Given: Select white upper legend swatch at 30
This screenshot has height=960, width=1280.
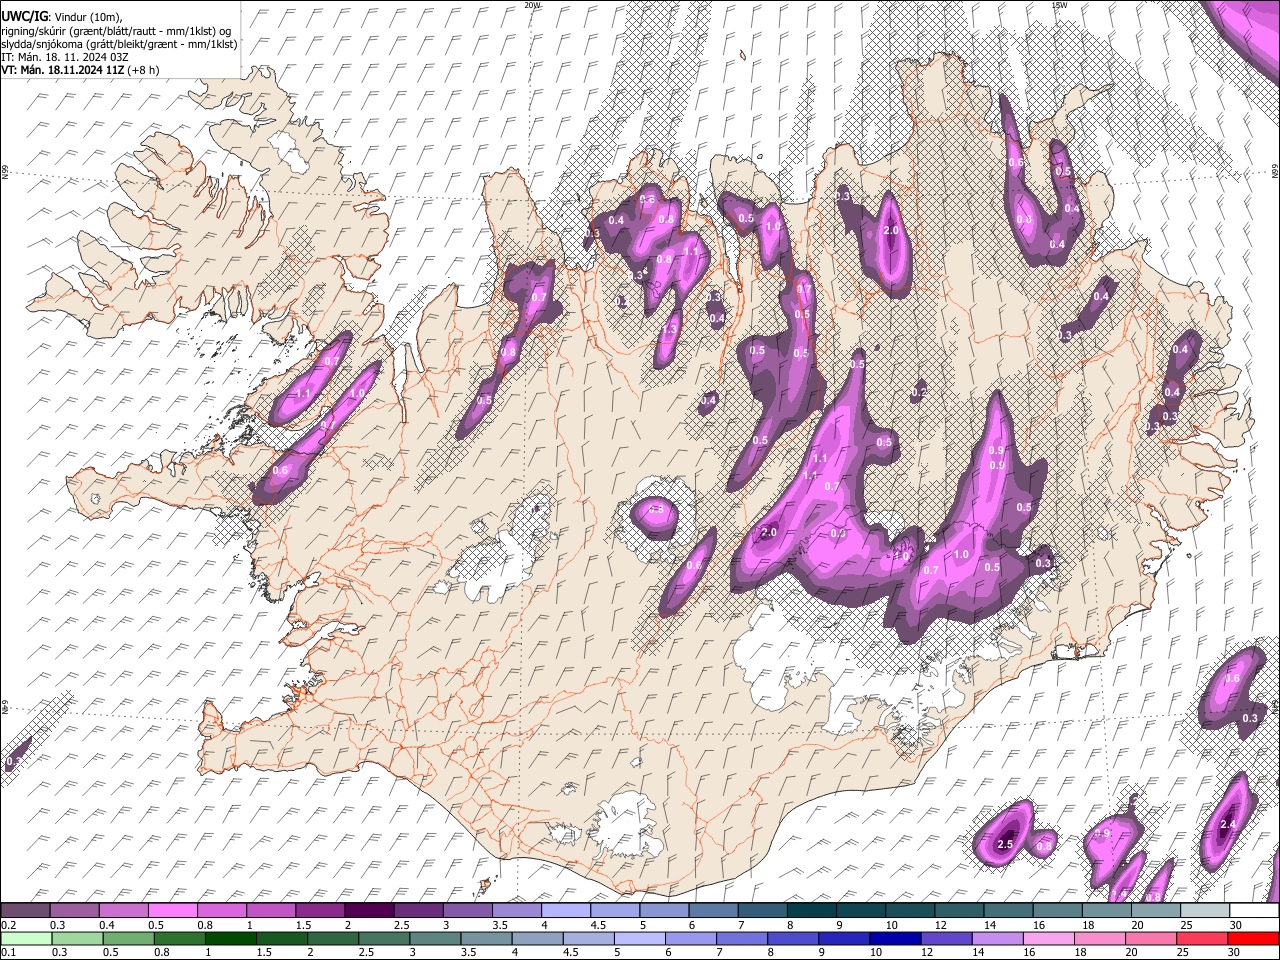Looking at the screenshot, I should [1252, 911].
